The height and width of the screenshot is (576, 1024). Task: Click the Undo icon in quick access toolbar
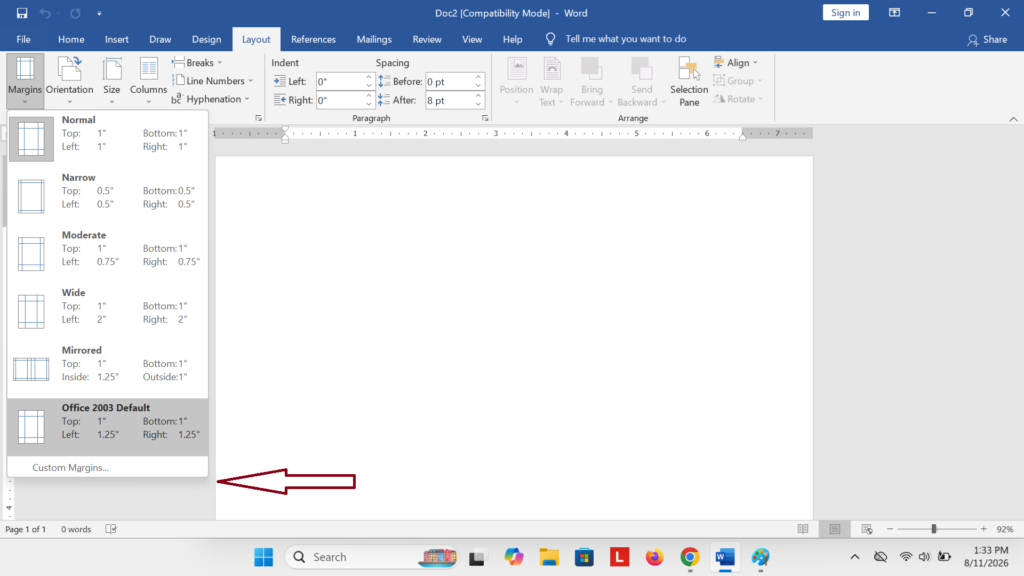45,13
